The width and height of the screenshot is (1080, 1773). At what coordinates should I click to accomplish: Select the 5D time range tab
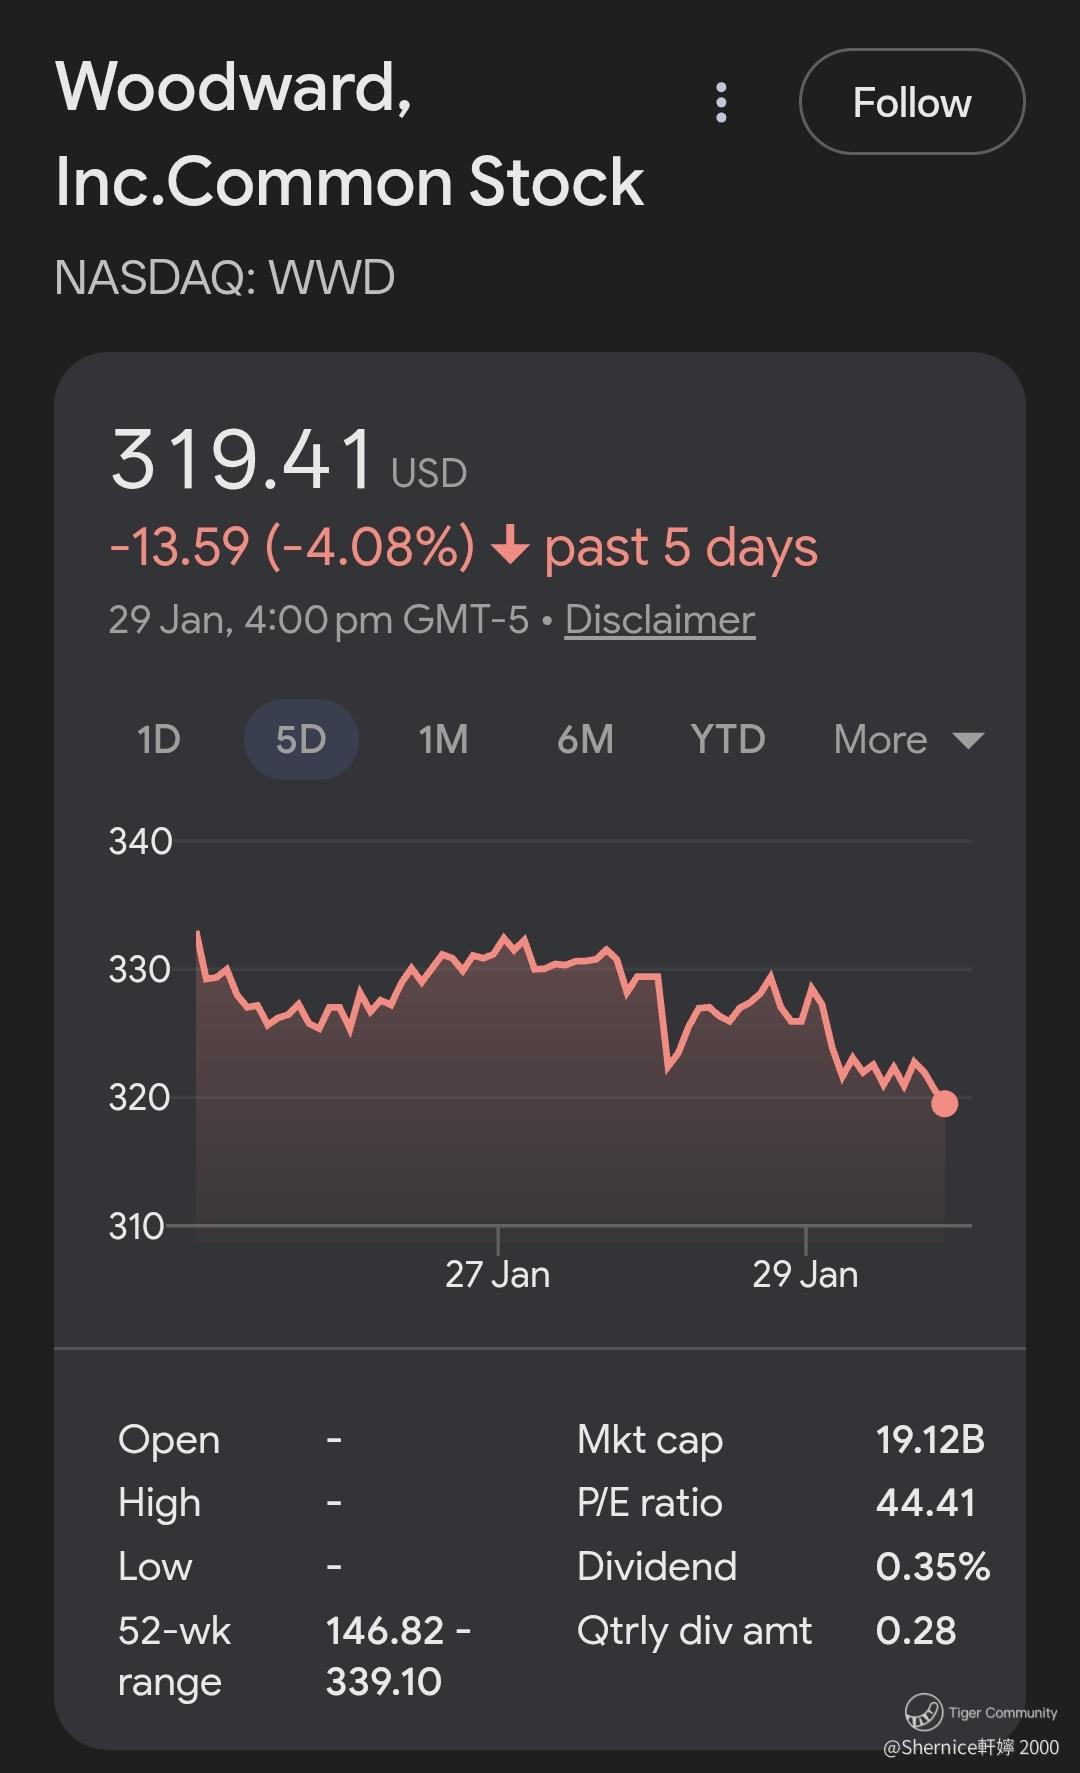pyautogui.click(x=301, y=740)
